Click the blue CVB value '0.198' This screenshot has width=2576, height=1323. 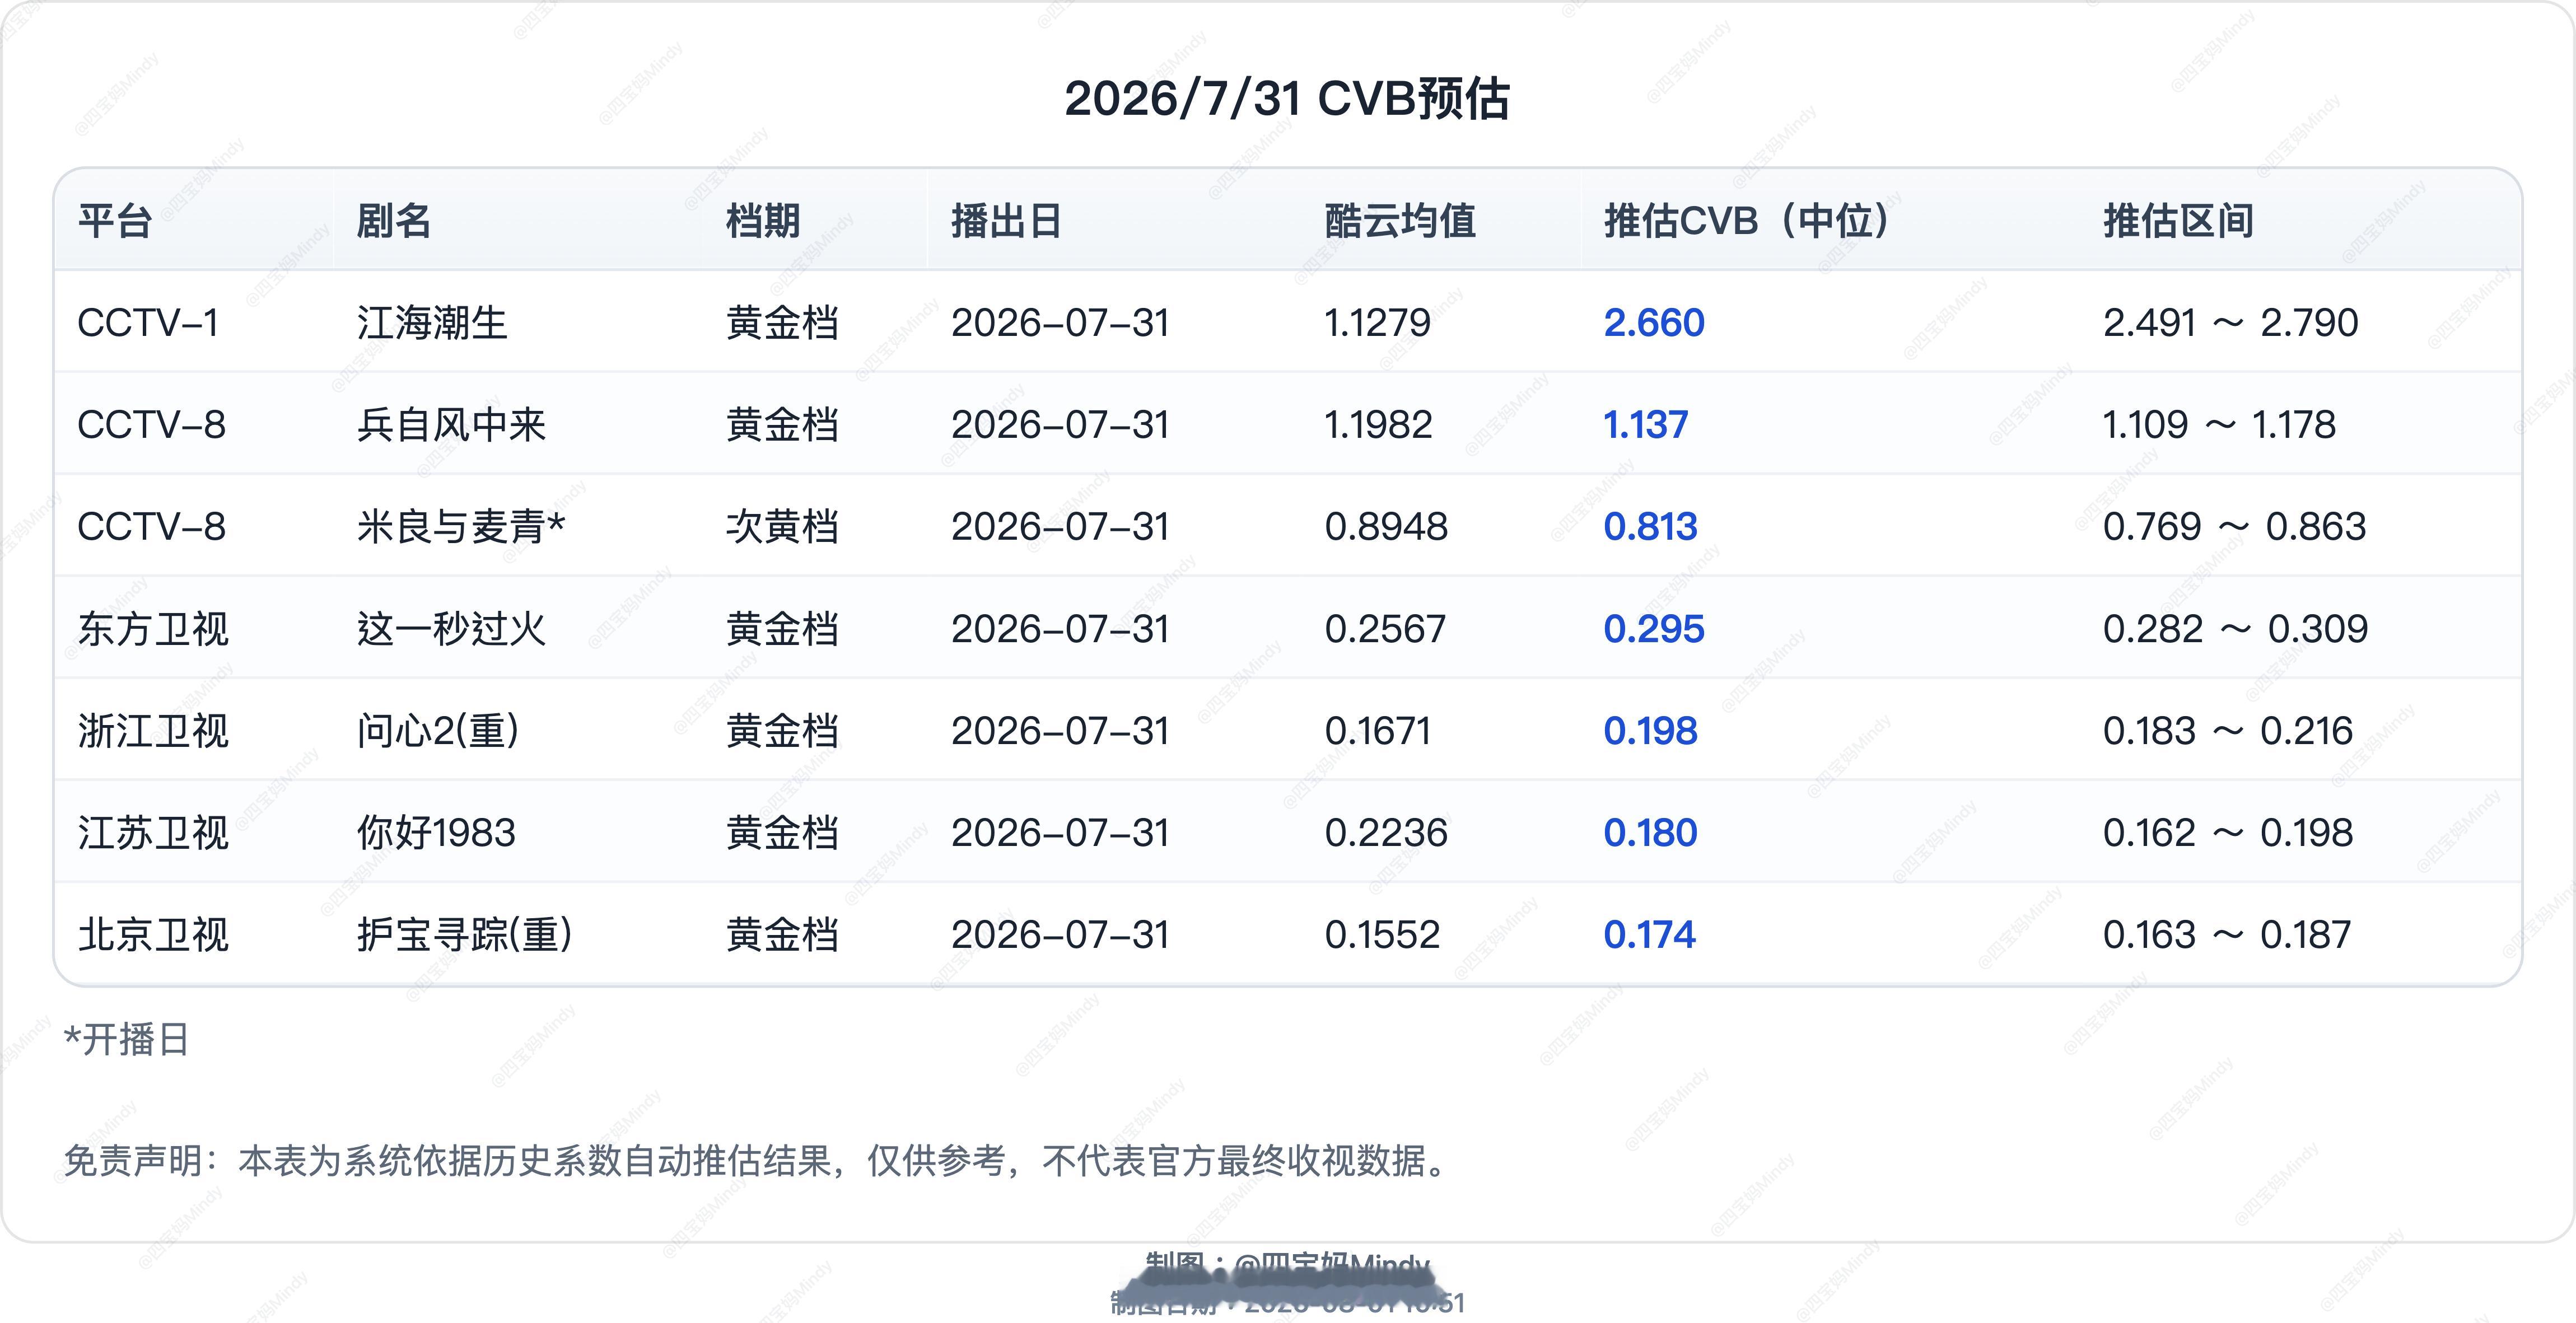click(x=1650, y=731)
